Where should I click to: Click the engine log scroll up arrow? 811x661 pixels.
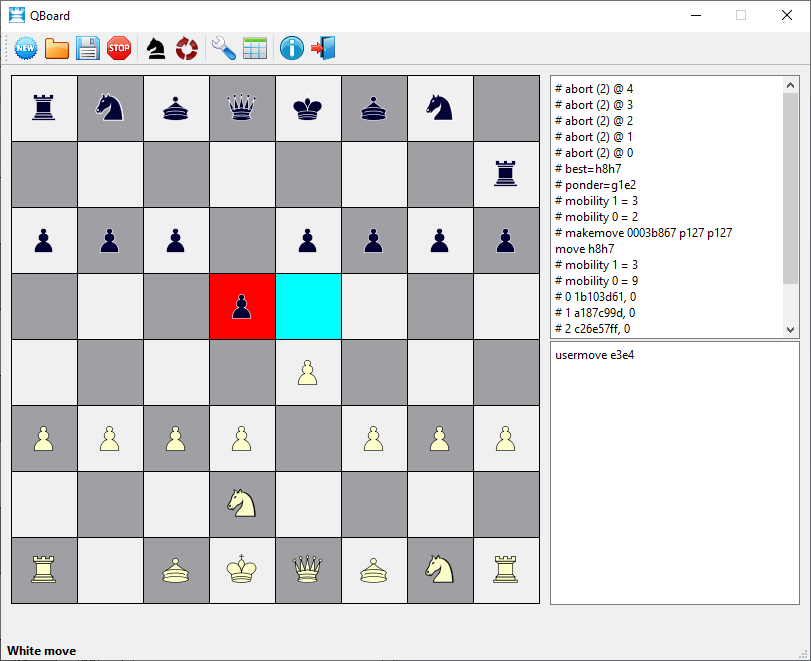coord(790,85)
